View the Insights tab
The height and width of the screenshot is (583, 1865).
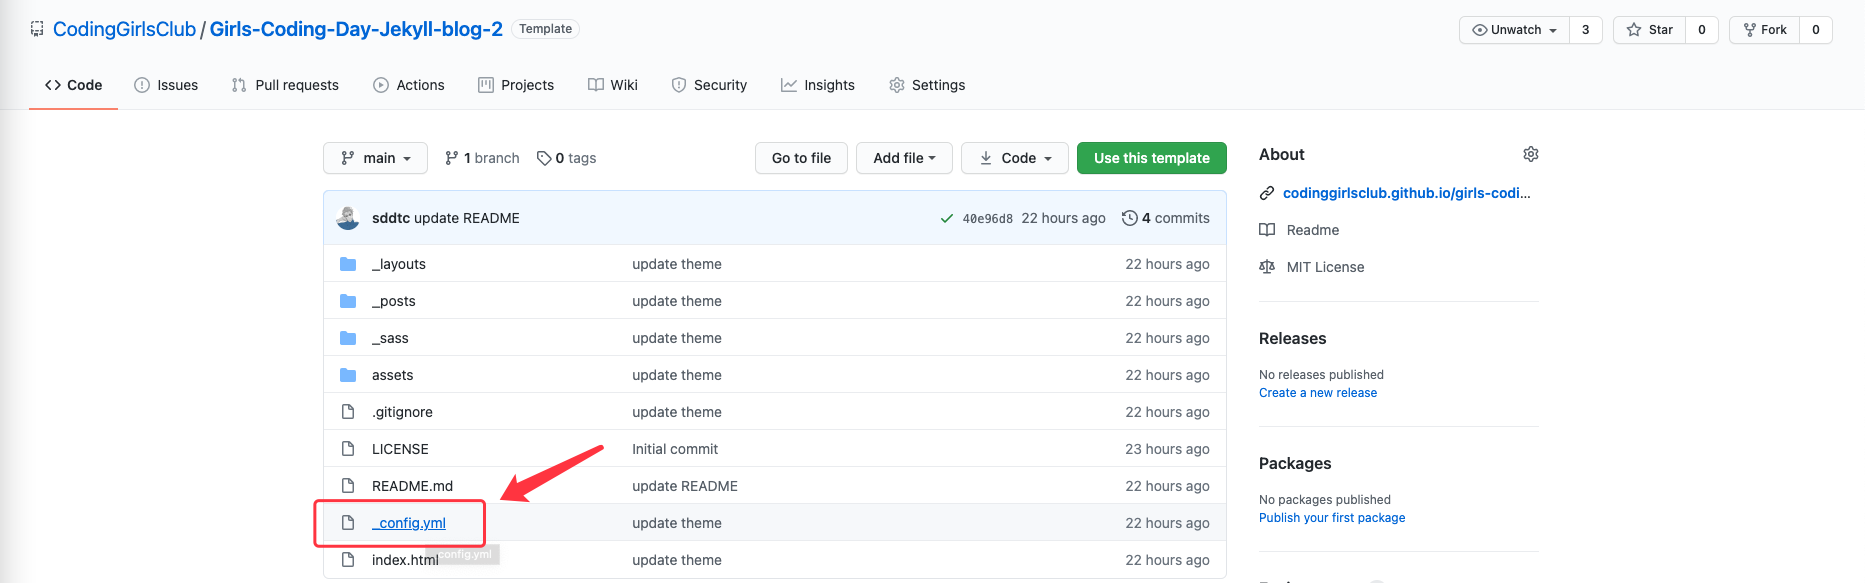(x=818, y=85)
